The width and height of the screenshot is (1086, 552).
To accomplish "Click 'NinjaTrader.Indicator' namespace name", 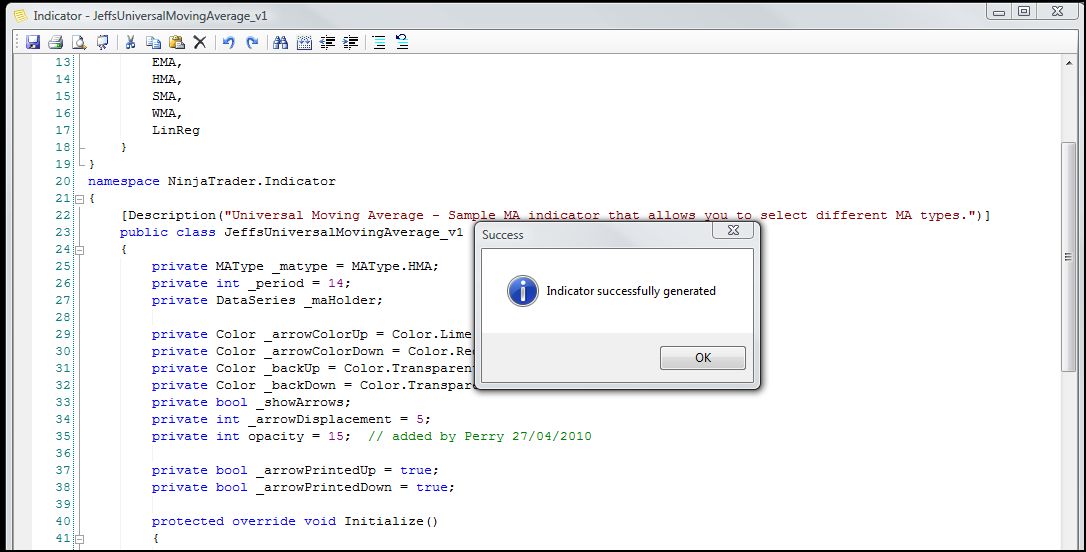I will 251,181.
